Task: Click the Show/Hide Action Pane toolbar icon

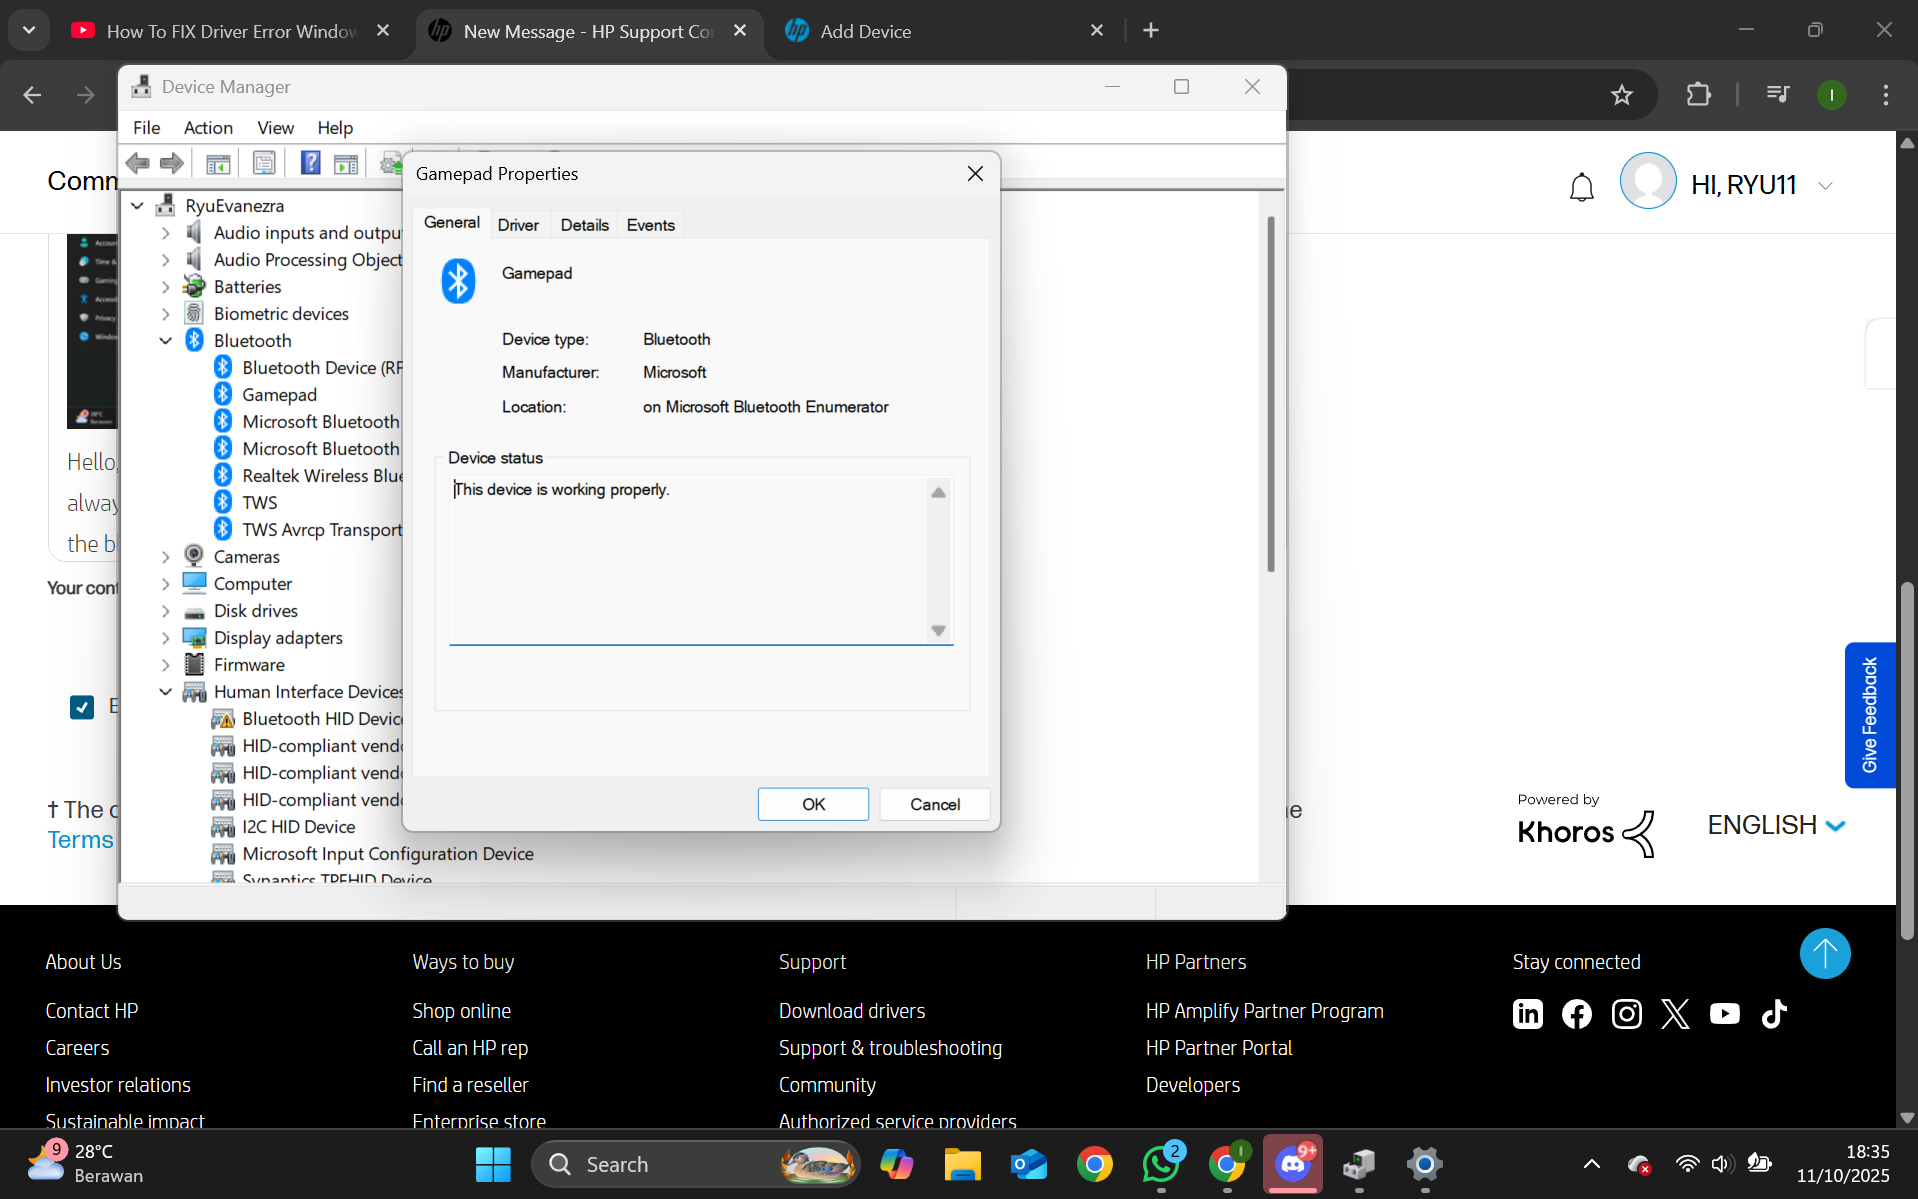Action: [x=346, y=163]
